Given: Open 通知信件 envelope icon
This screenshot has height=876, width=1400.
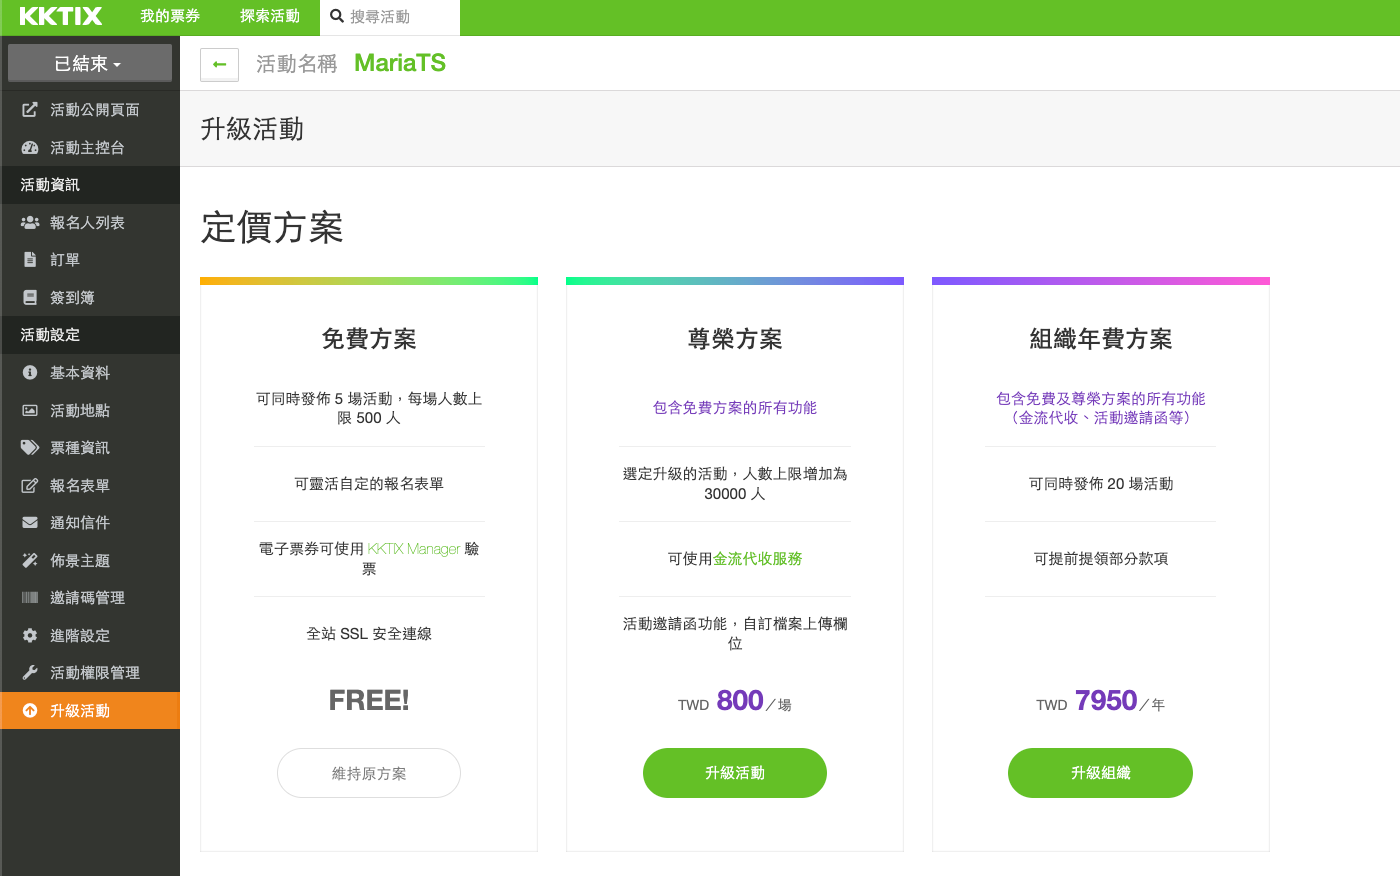Looking at the screenshot, I should pos(30,523).
